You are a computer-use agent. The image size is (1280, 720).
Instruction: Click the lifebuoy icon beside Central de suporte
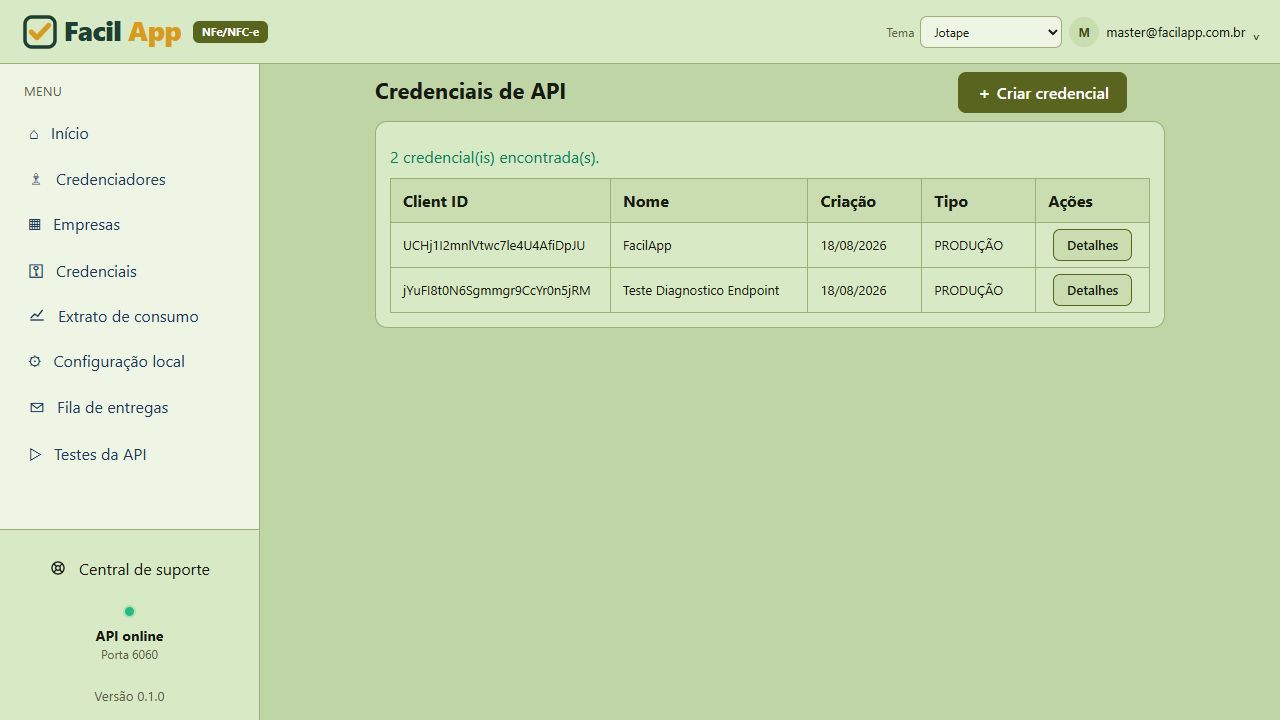[x=58, y=568]
